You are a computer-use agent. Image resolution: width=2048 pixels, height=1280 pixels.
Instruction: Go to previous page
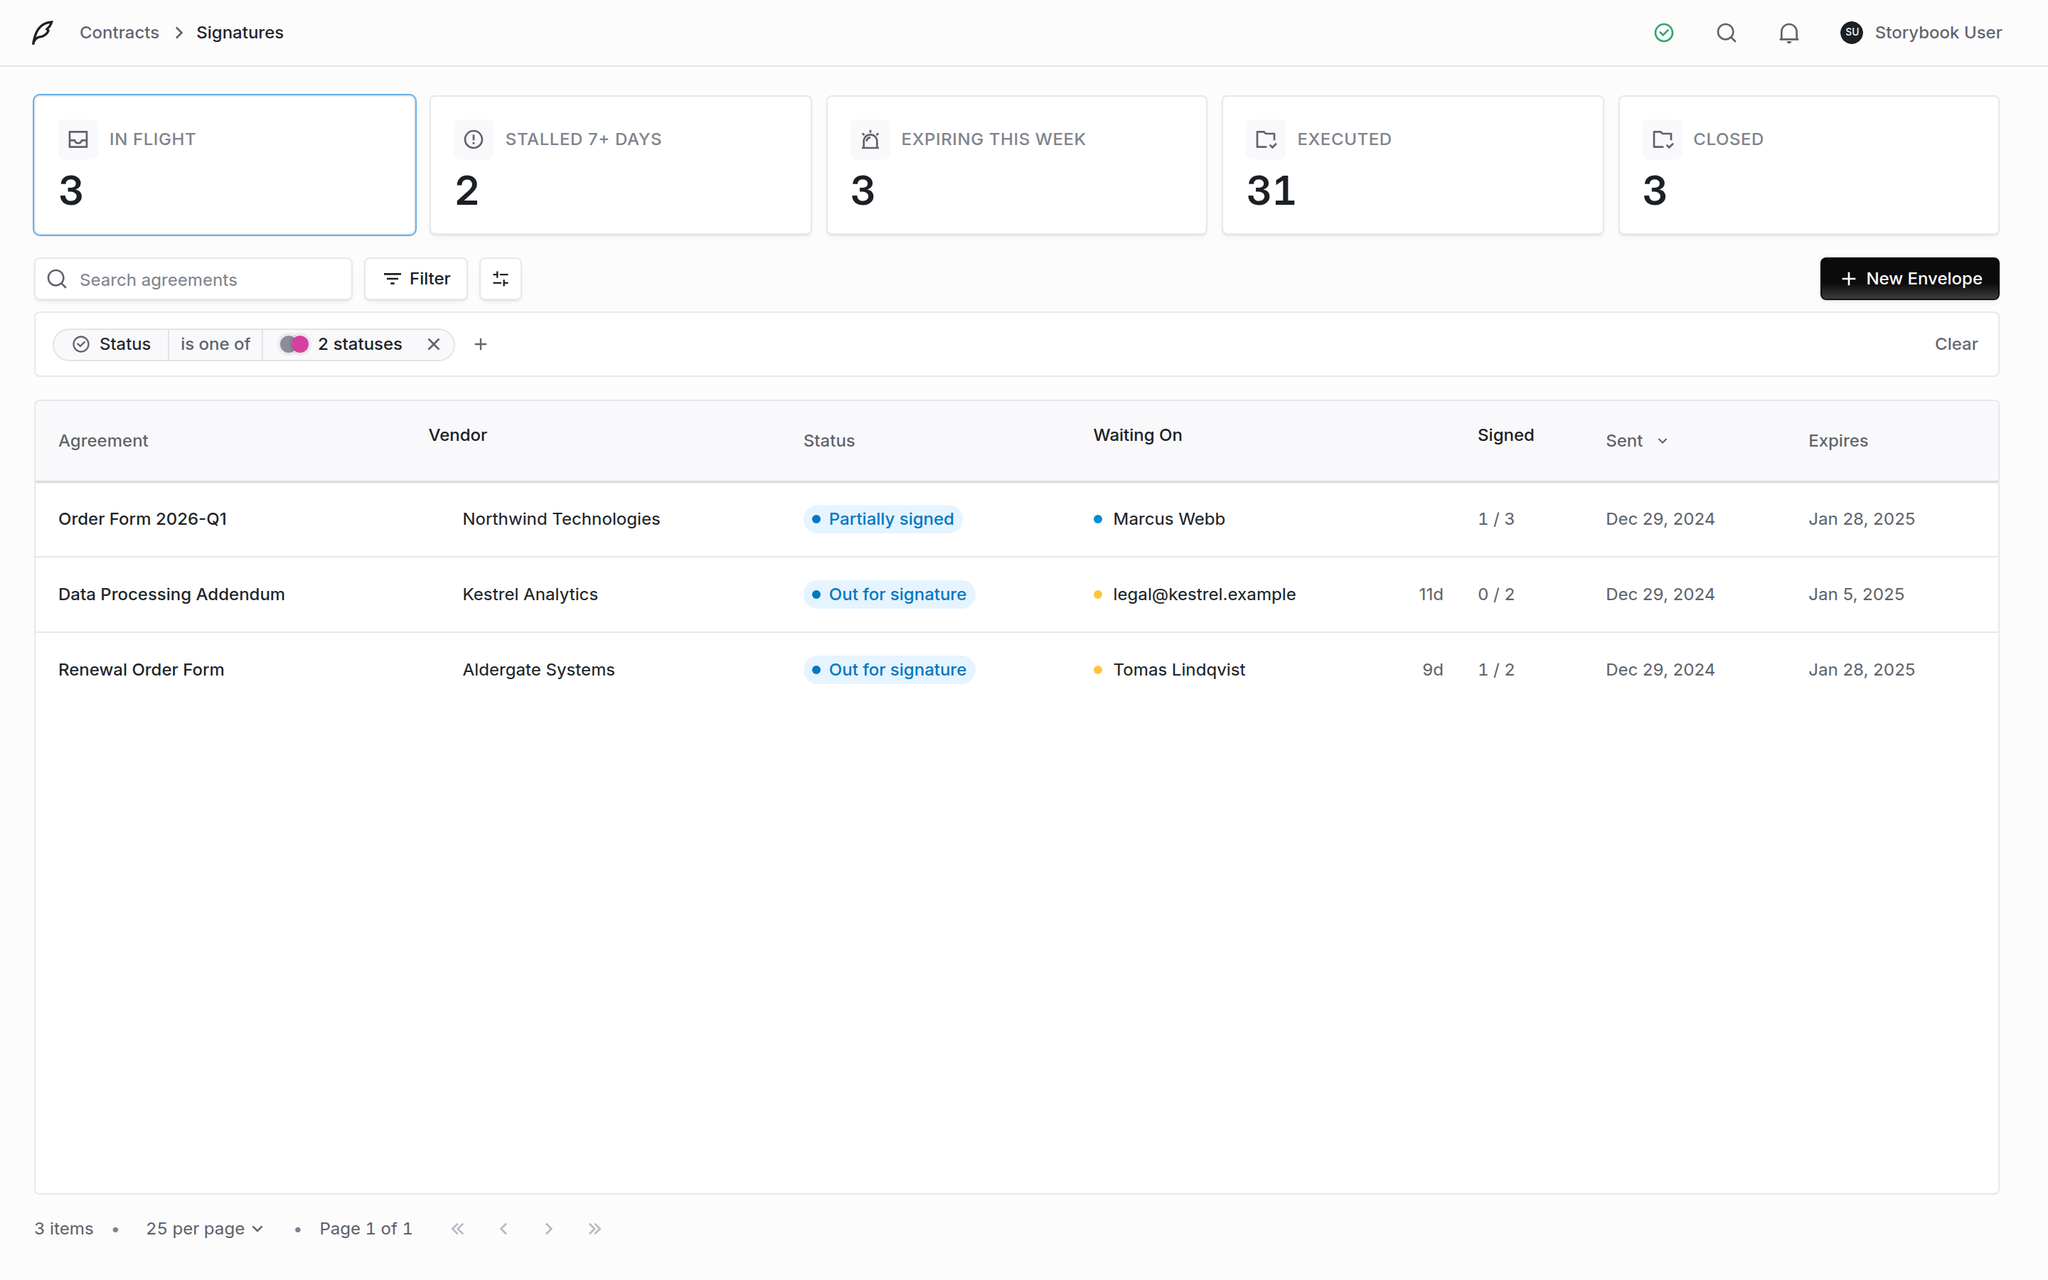[504, 1229]
